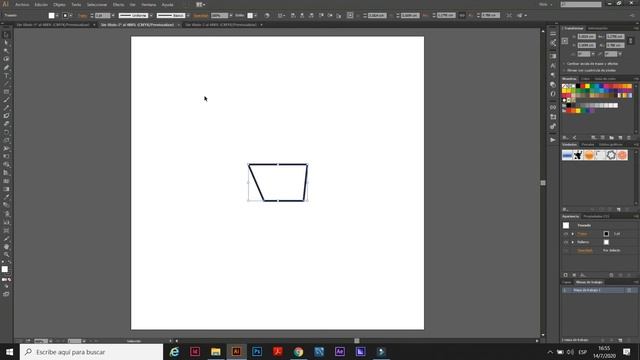
Task: Open fx effects menu in Apariencia panel
Action: click(583, 275)
